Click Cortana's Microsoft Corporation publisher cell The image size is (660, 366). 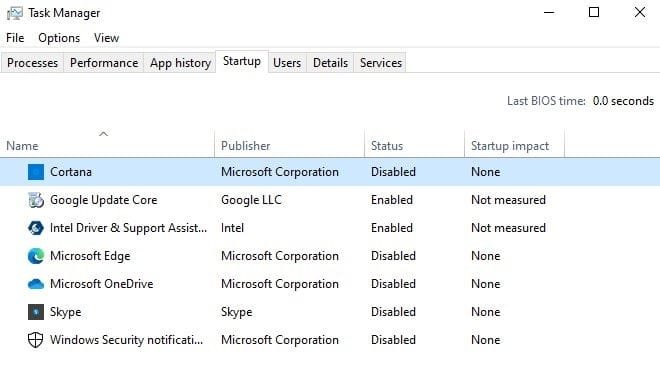pyautogui.click(x=280, y=172)
